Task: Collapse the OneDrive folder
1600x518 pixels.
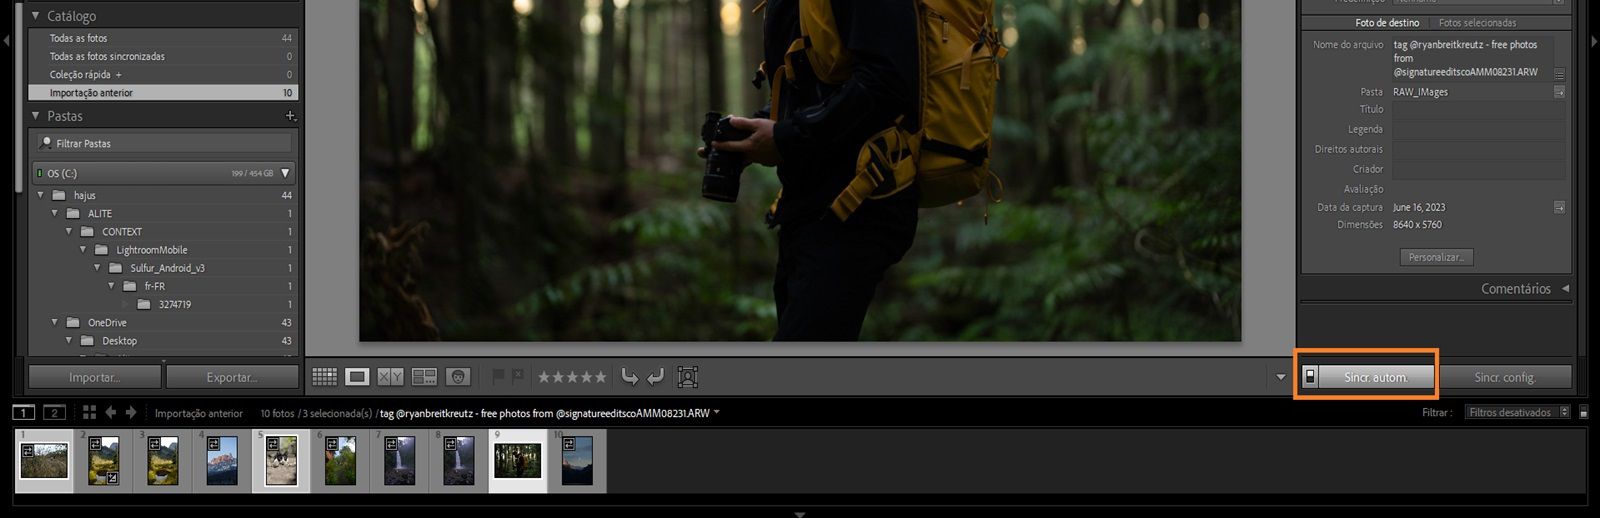Action: (x=55, y=322)
